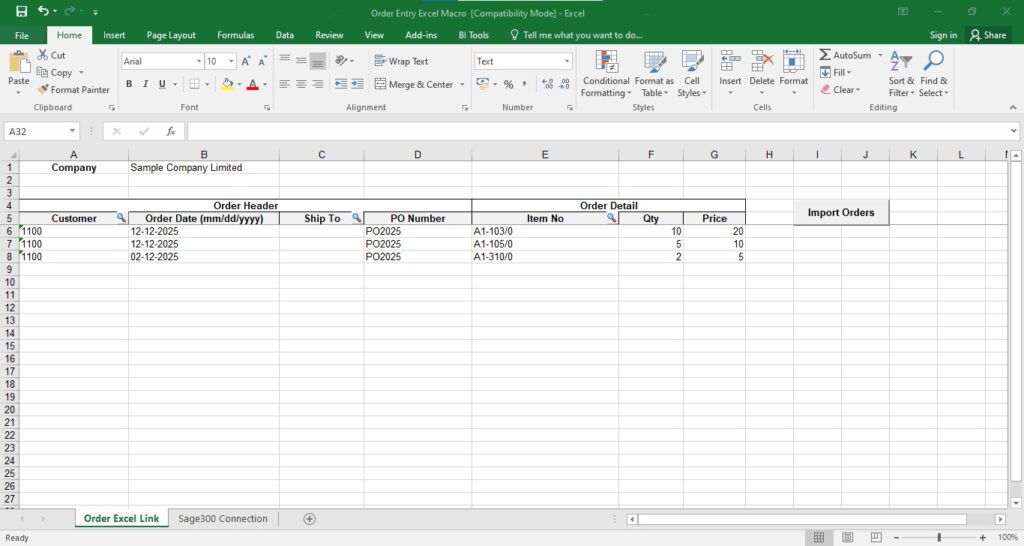1024x546 pixels.
Task: Click the Sort & Filter icon
Action: tap(901, 61)
